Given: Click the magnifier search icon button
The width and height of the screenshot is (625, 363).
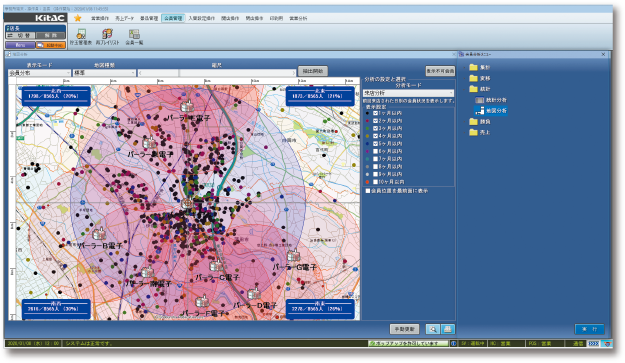Looking at the screenshot, I should [433, 329].
